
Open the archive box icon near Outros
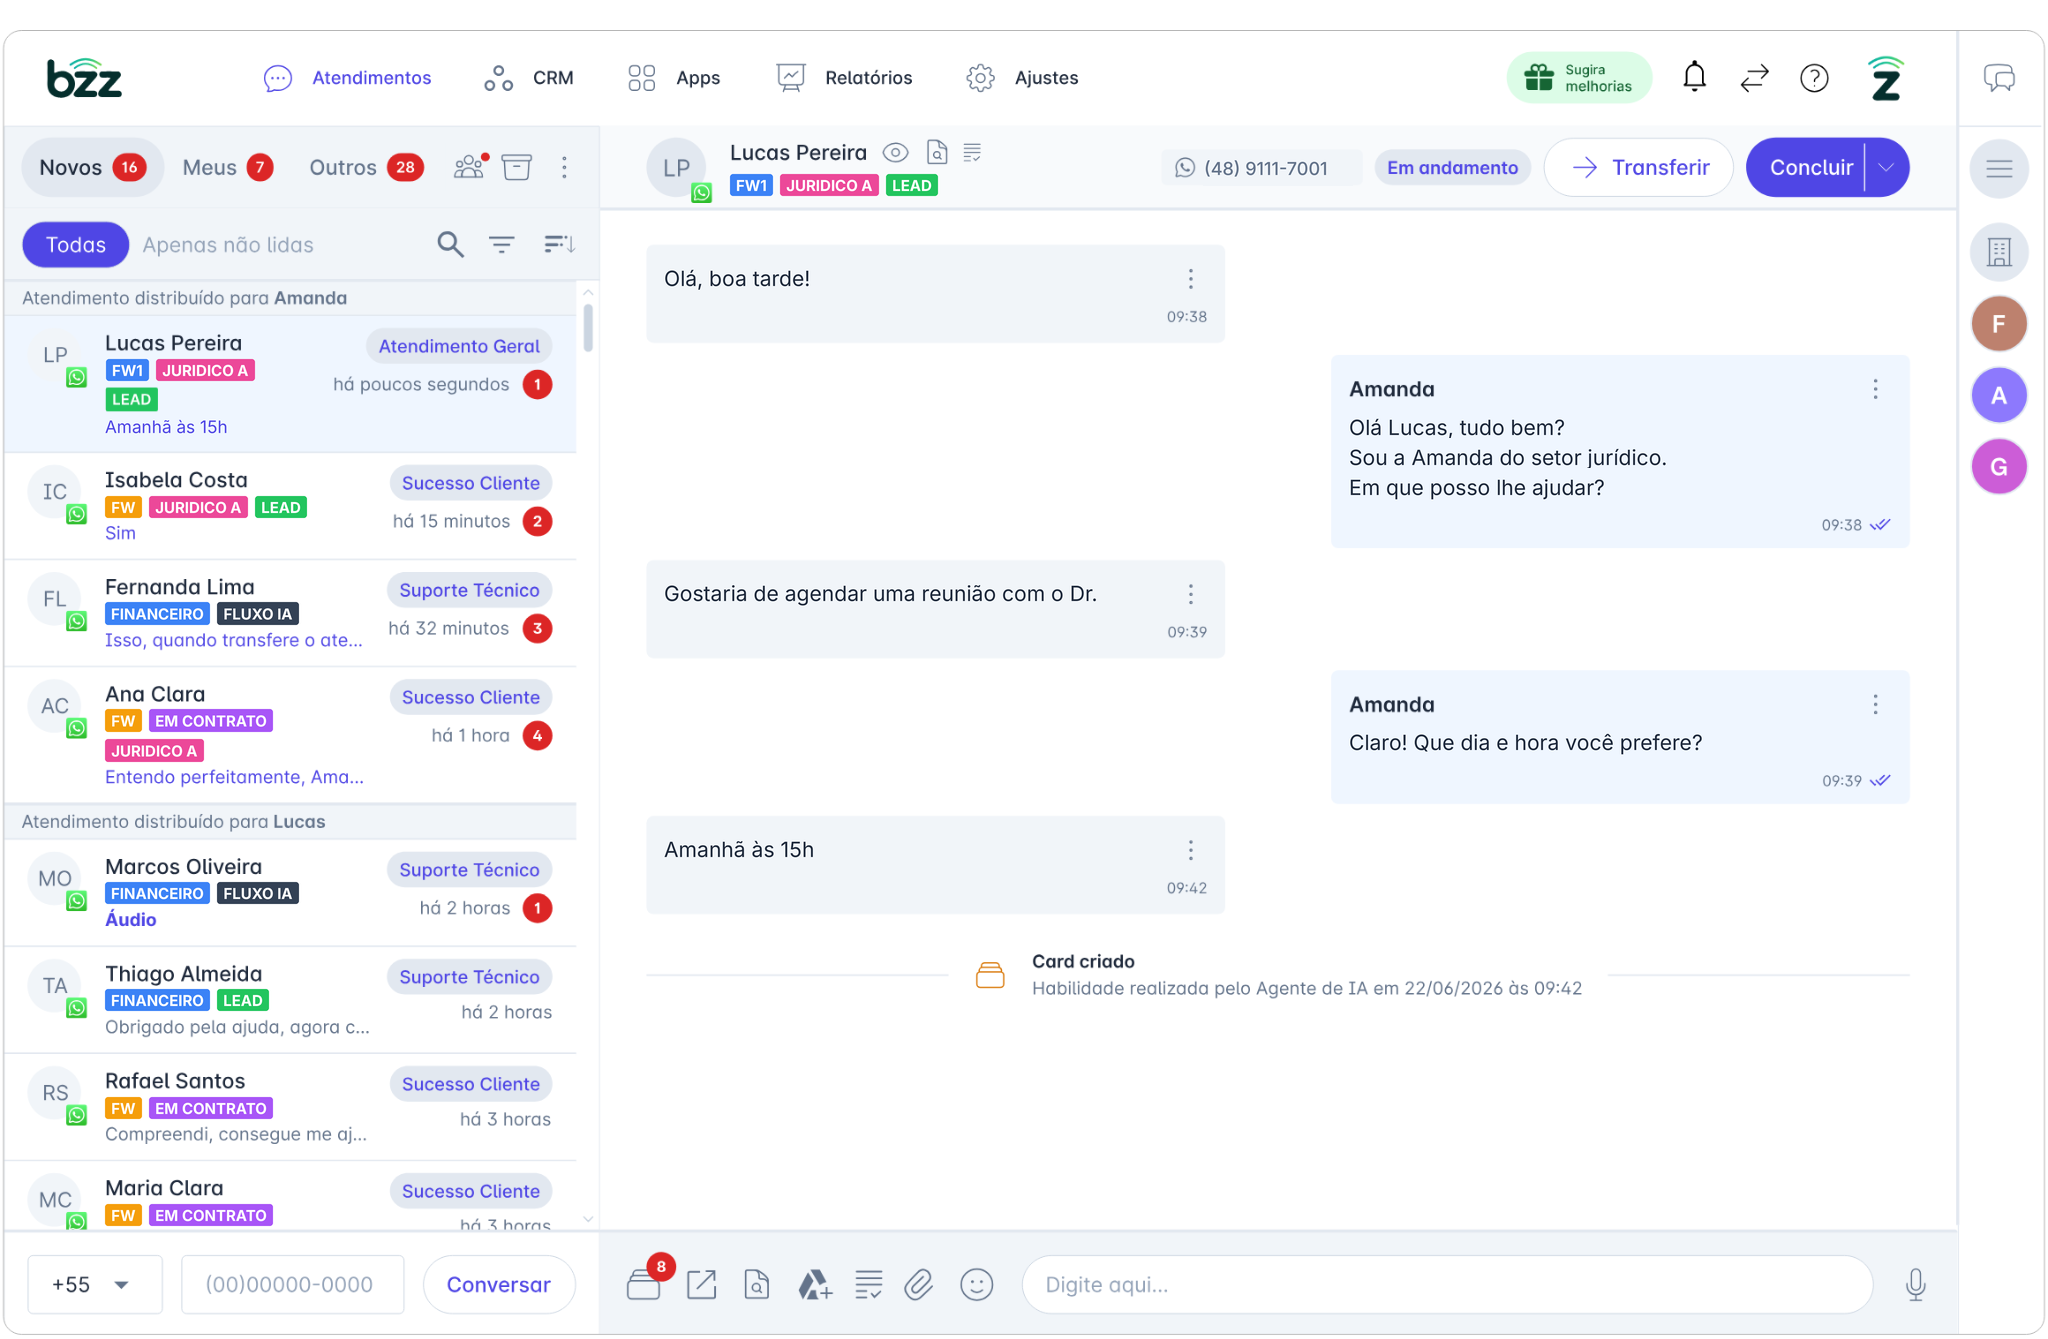516,167
